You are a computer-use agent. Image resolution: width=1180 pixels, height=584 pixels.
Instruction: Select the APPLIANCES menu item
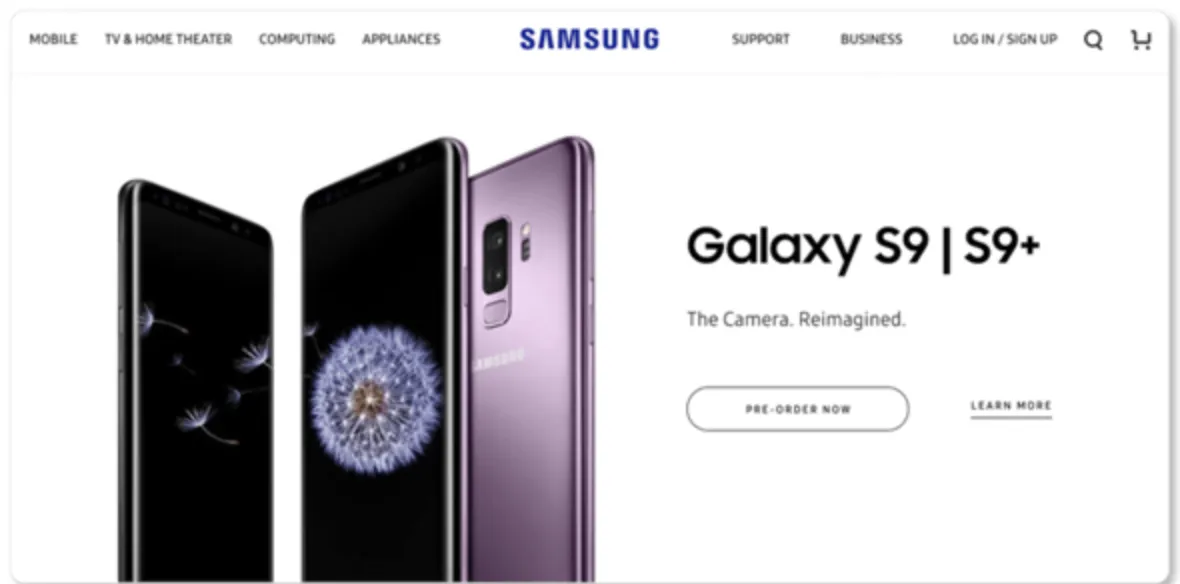point(401,39)
